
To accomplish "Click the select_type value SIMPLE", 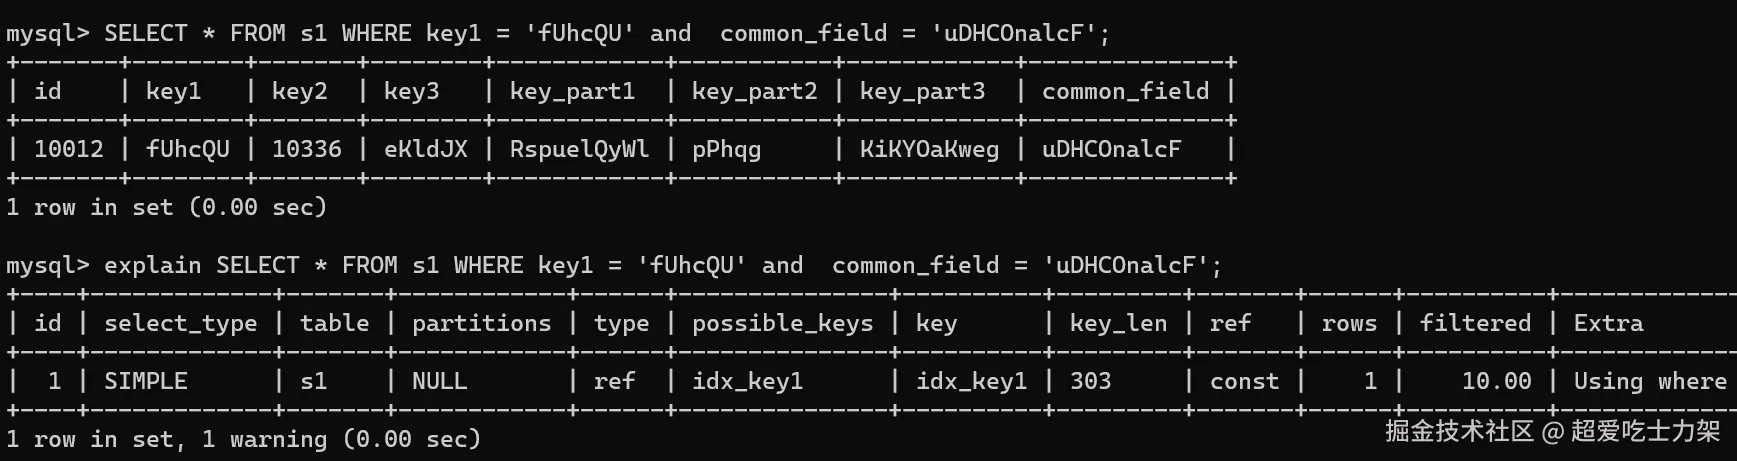I will point(145,381).
